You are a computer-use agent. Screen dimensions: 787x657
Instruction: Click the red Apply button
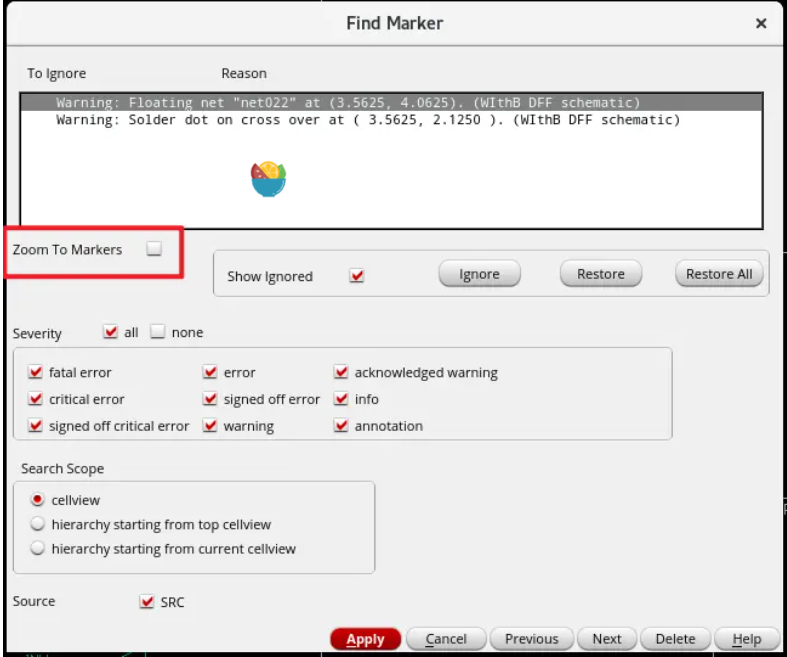pos(365,639)
